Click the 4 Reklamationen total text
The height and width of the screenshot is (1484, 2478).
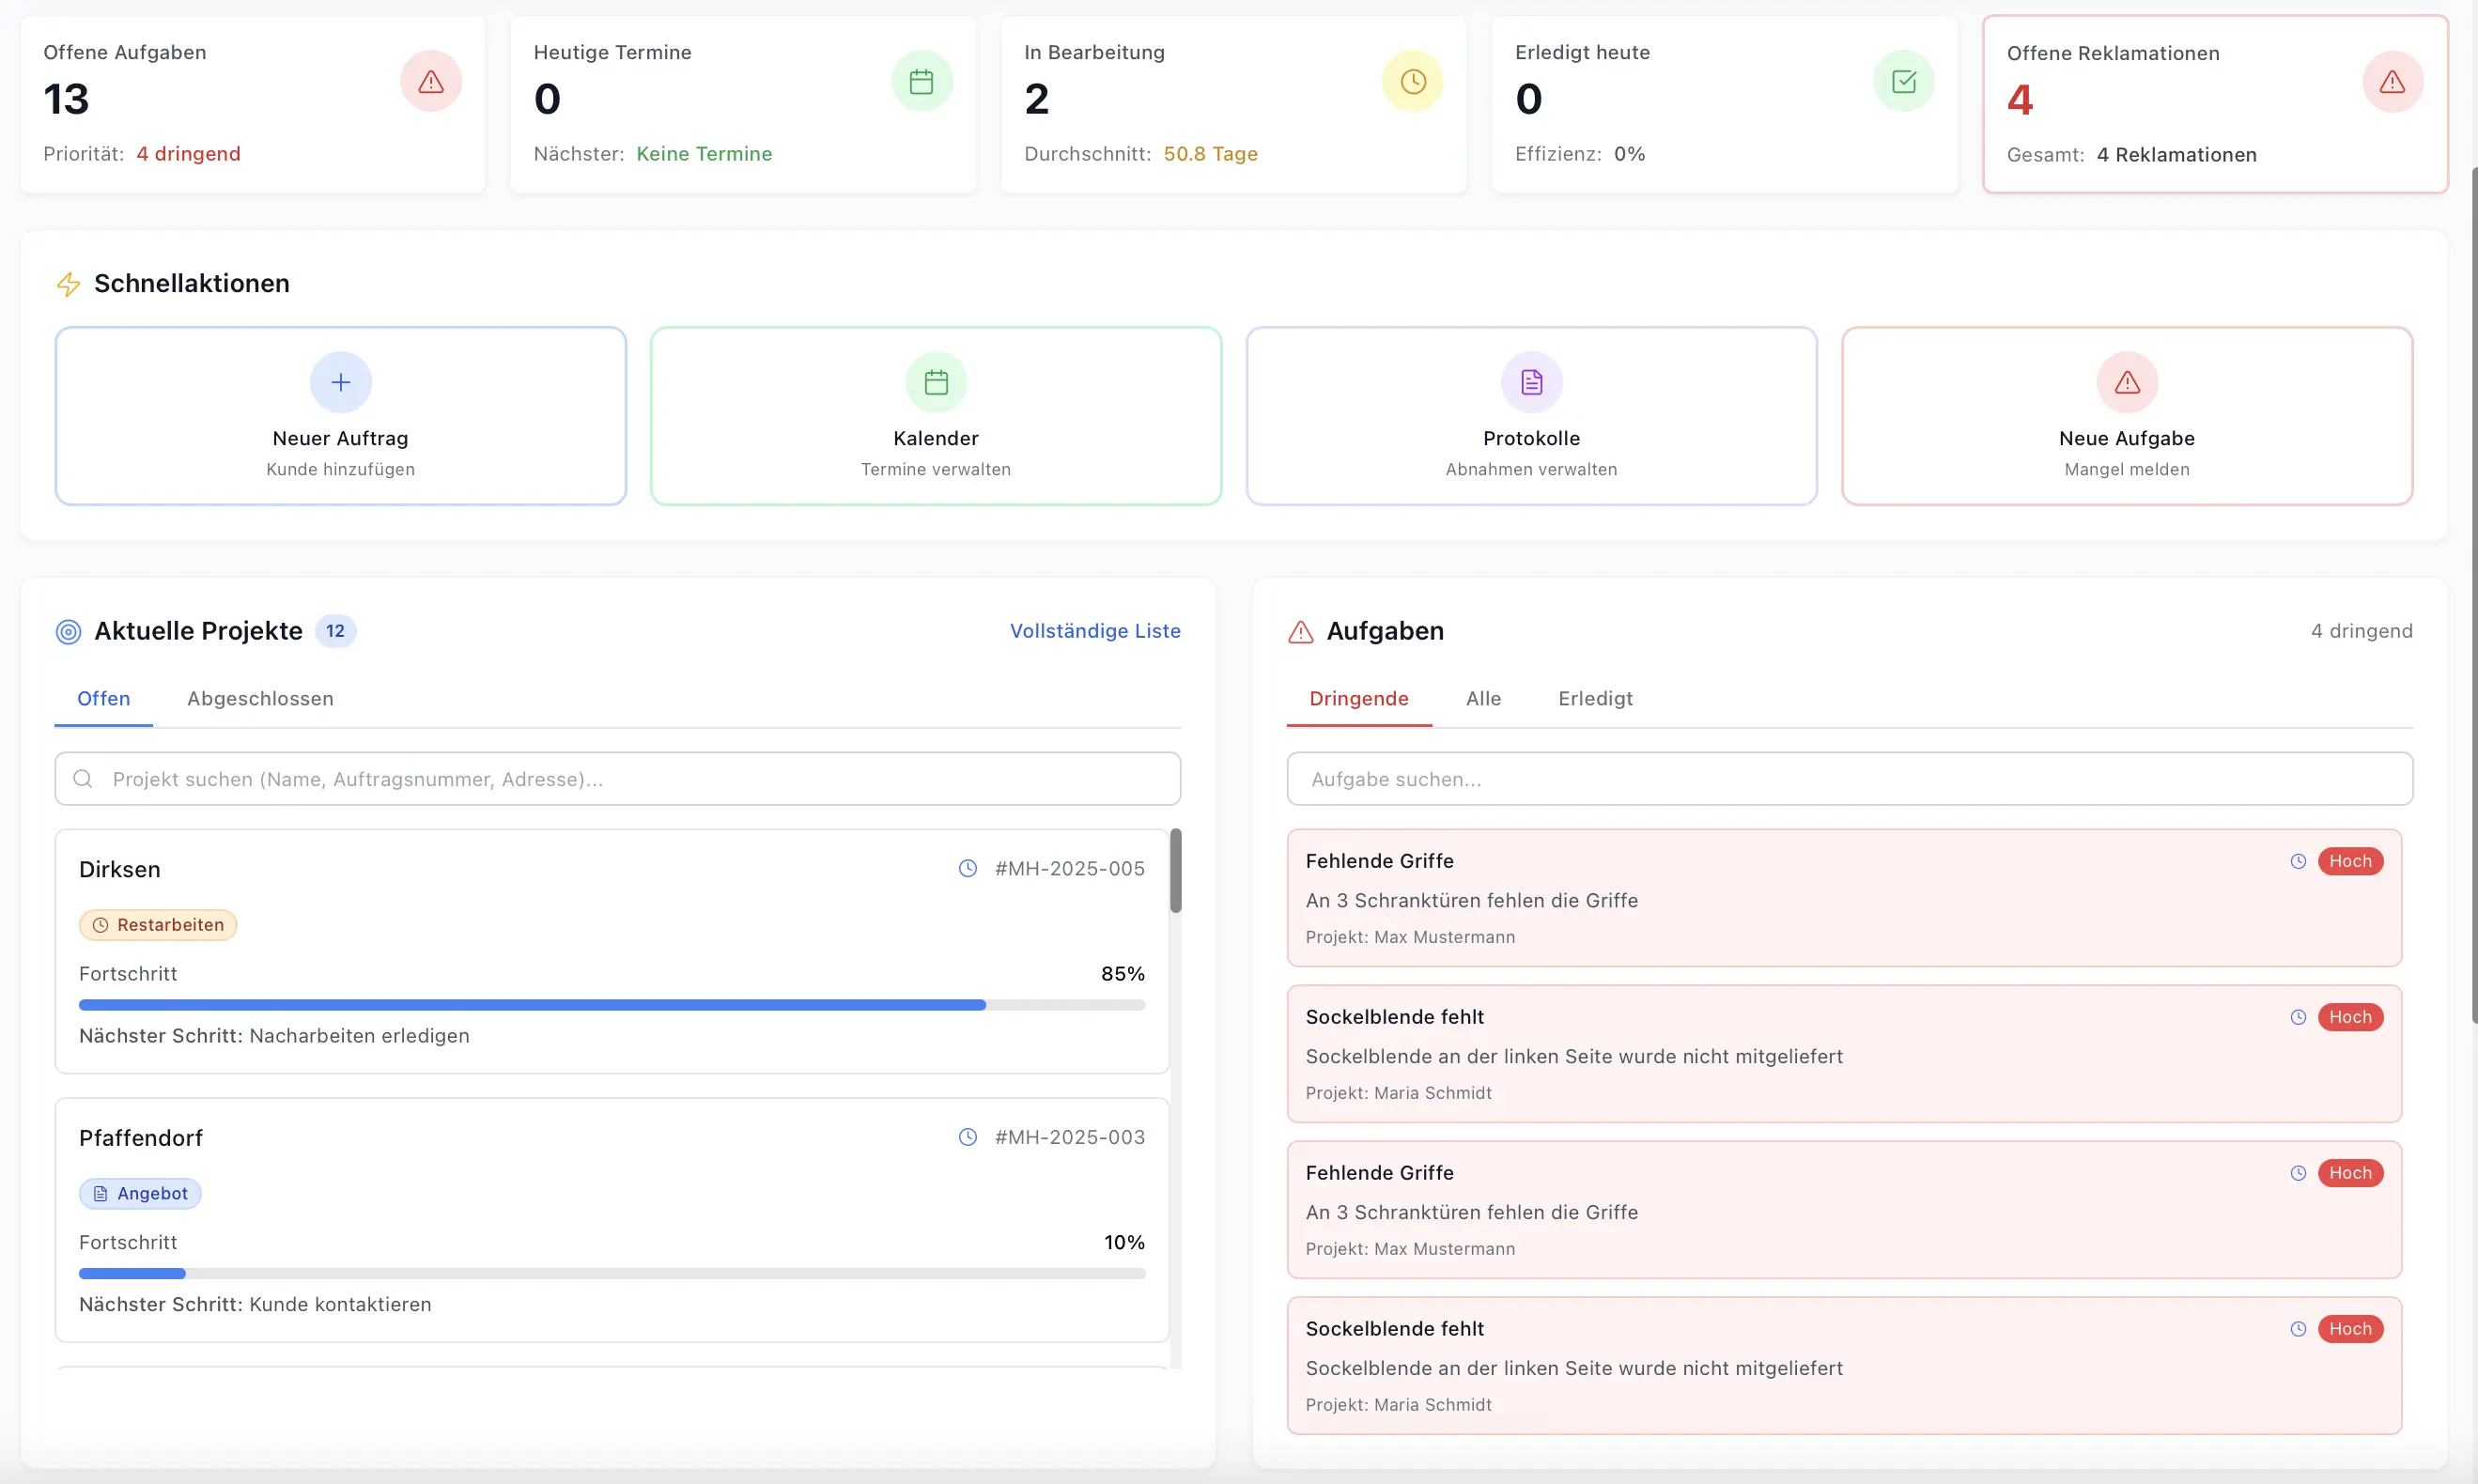(2176, 155)
